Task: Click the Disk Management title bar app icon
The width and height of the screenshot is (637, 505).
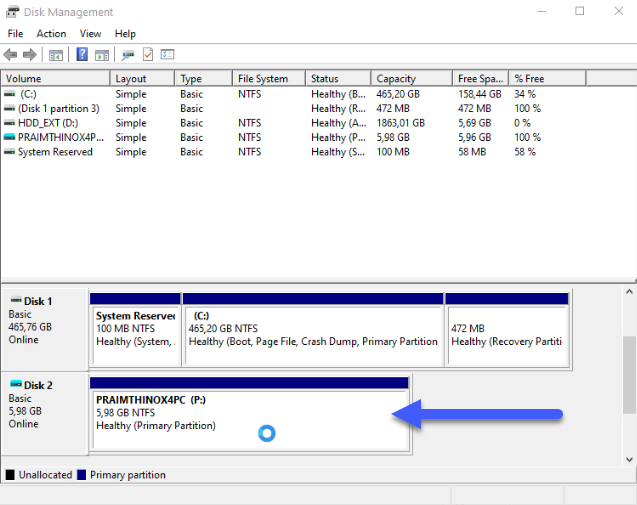Action: click(x=13, y=12)
